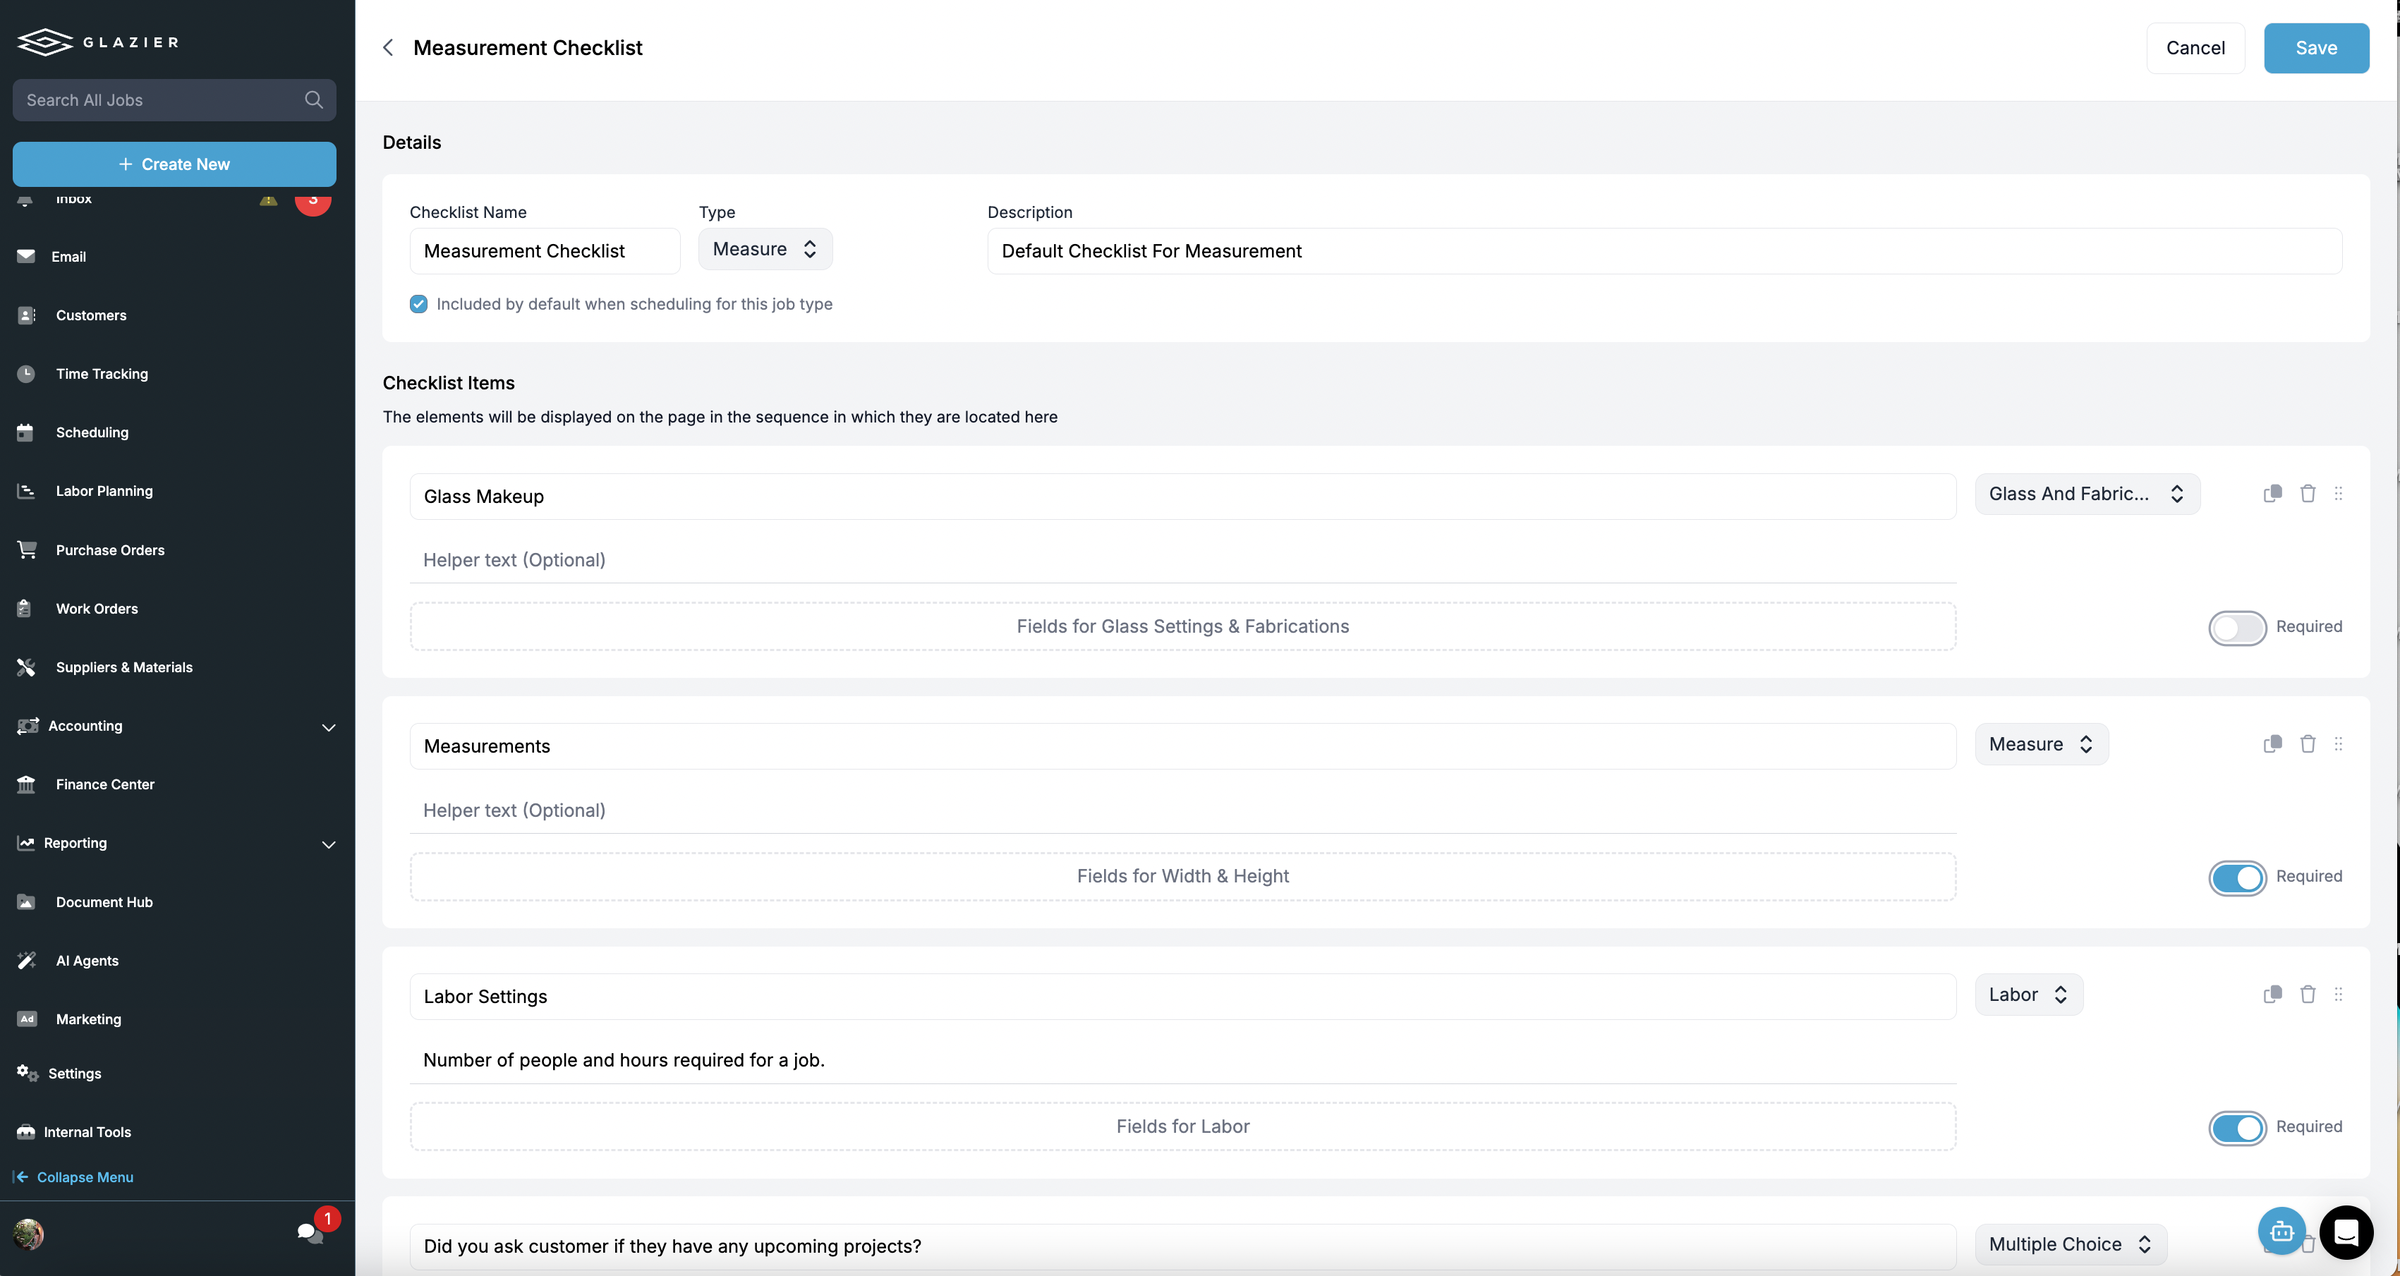This screenshot has width=2400, height=1276.
Task: Open Purchase Orders in the sidebar
Action: coord(110,550)
